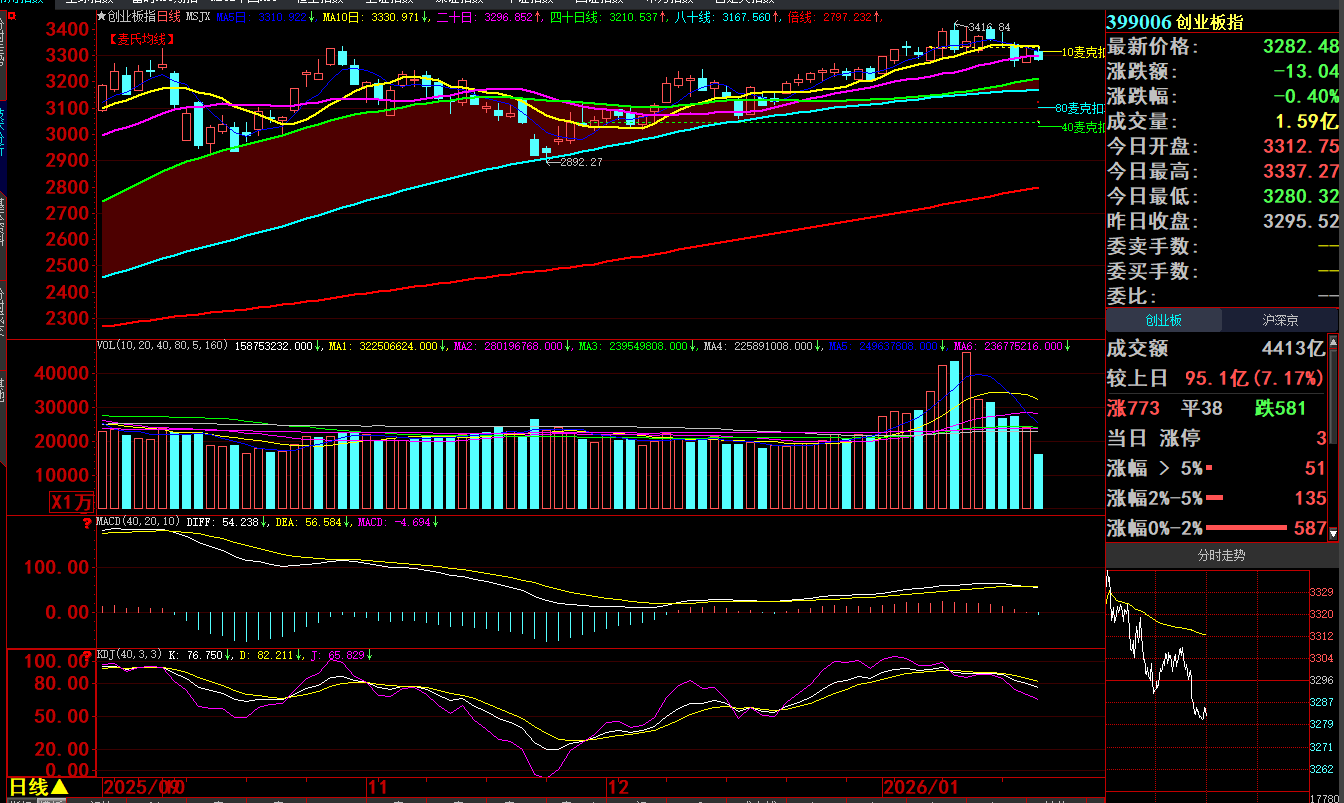The height and width of the screenshot is (803, 1344).
Task: Open the 日线 period selector
Action: point(38,787)
